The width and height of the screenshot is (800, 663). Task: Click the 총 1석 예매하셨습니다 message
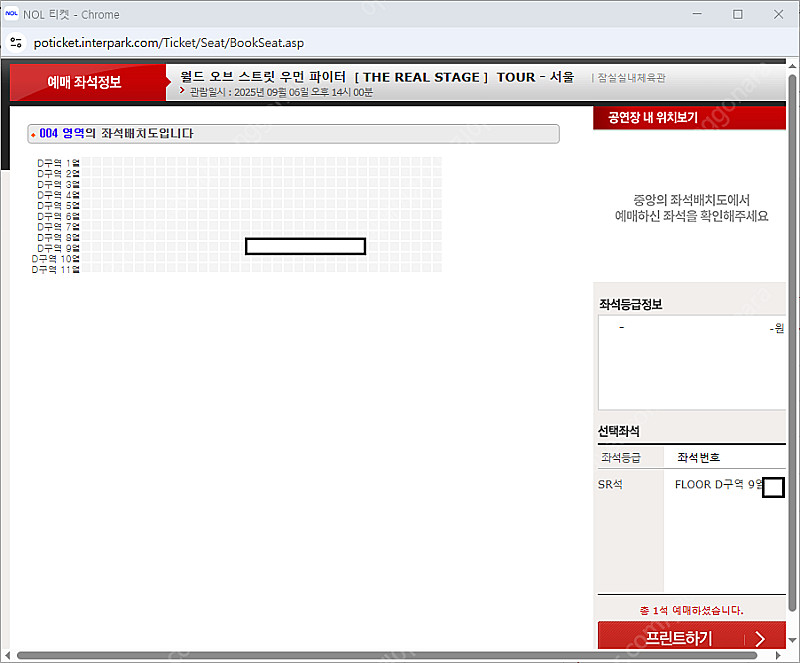click(x=691, y=610)
